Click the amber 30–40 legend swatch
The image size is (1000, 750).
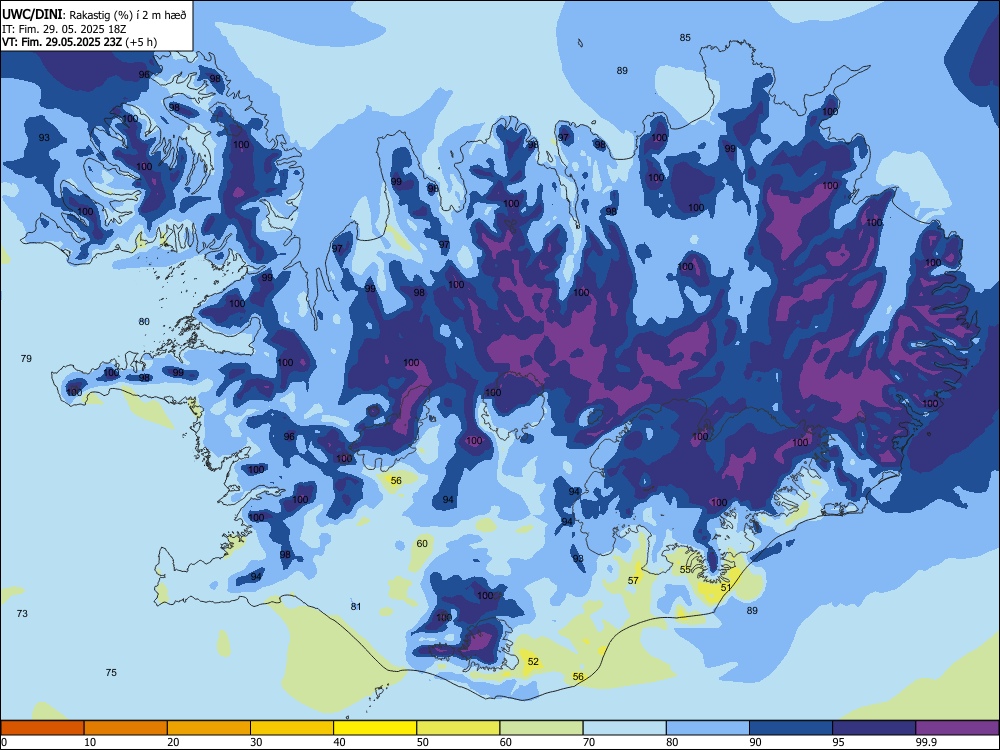(292, 728)
